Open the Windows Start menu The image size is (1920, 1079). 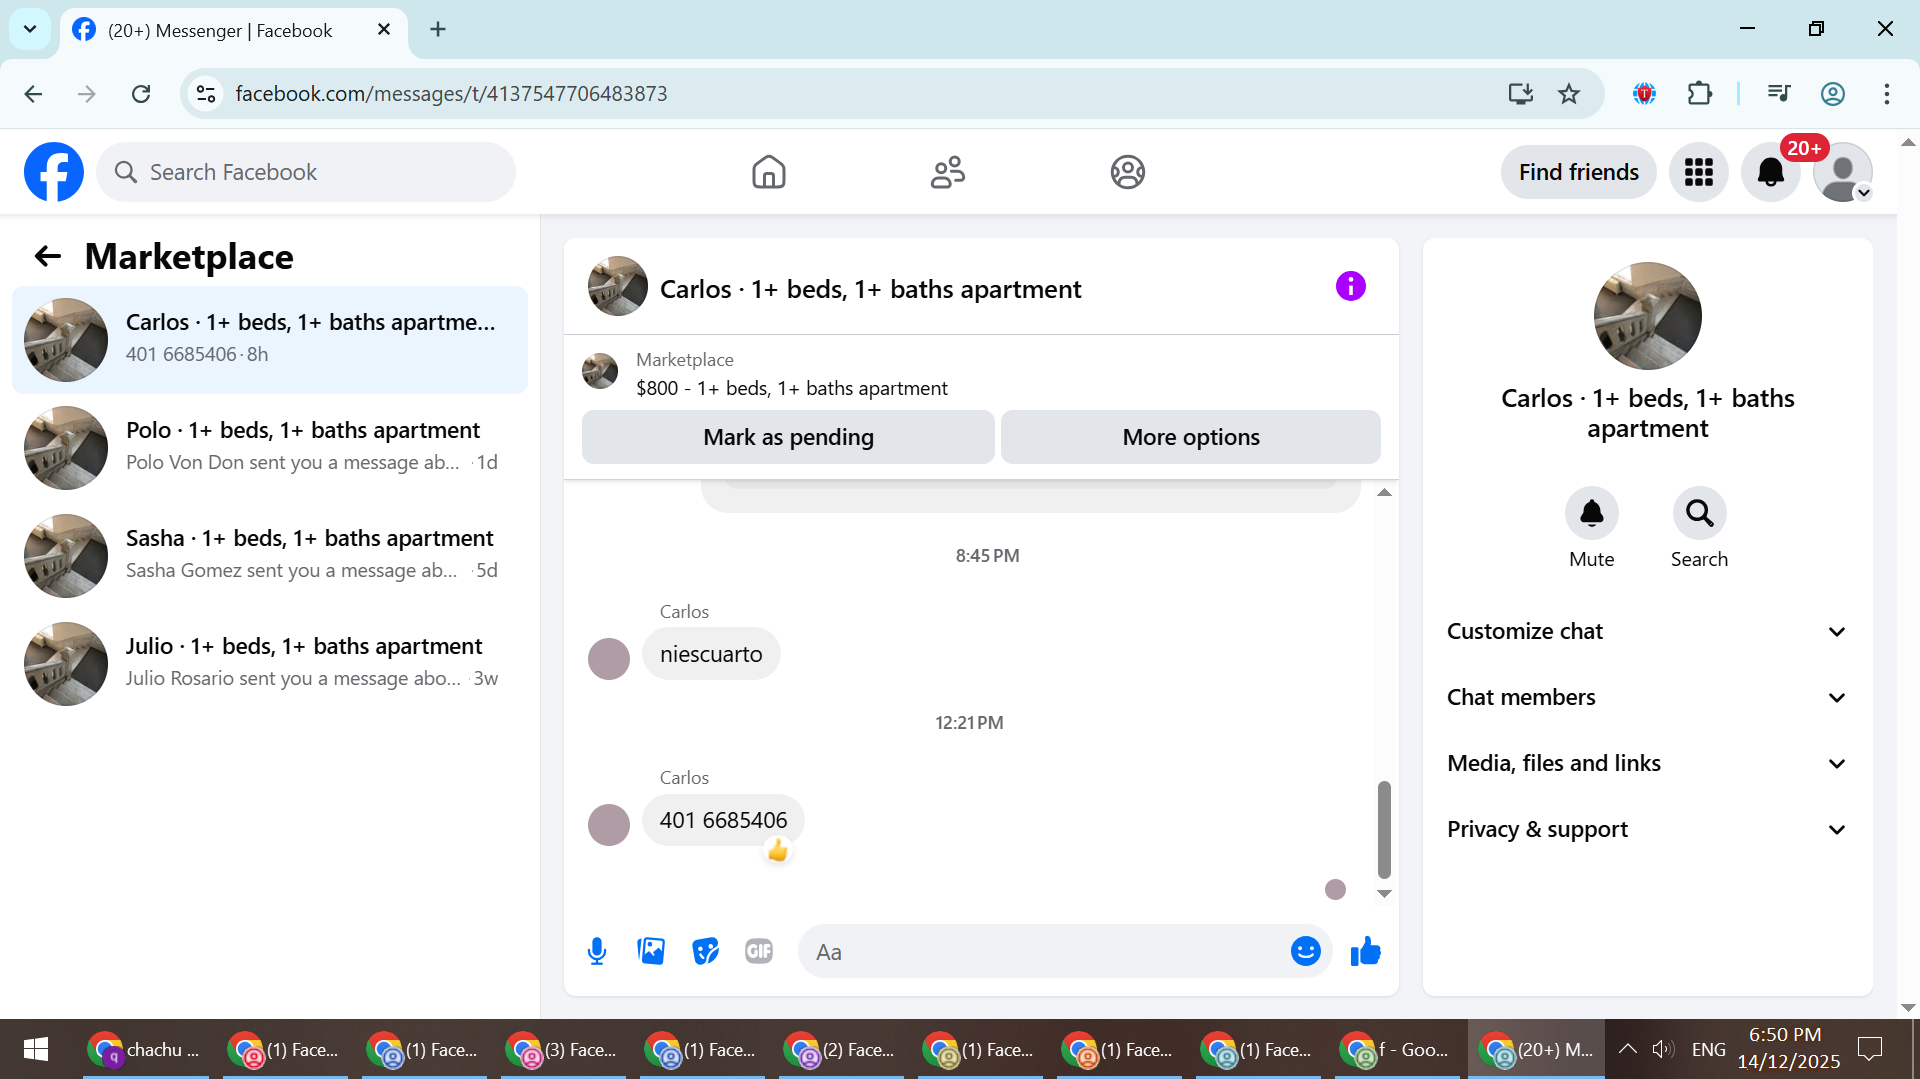pyautogui.click(x=36, y=1049)
